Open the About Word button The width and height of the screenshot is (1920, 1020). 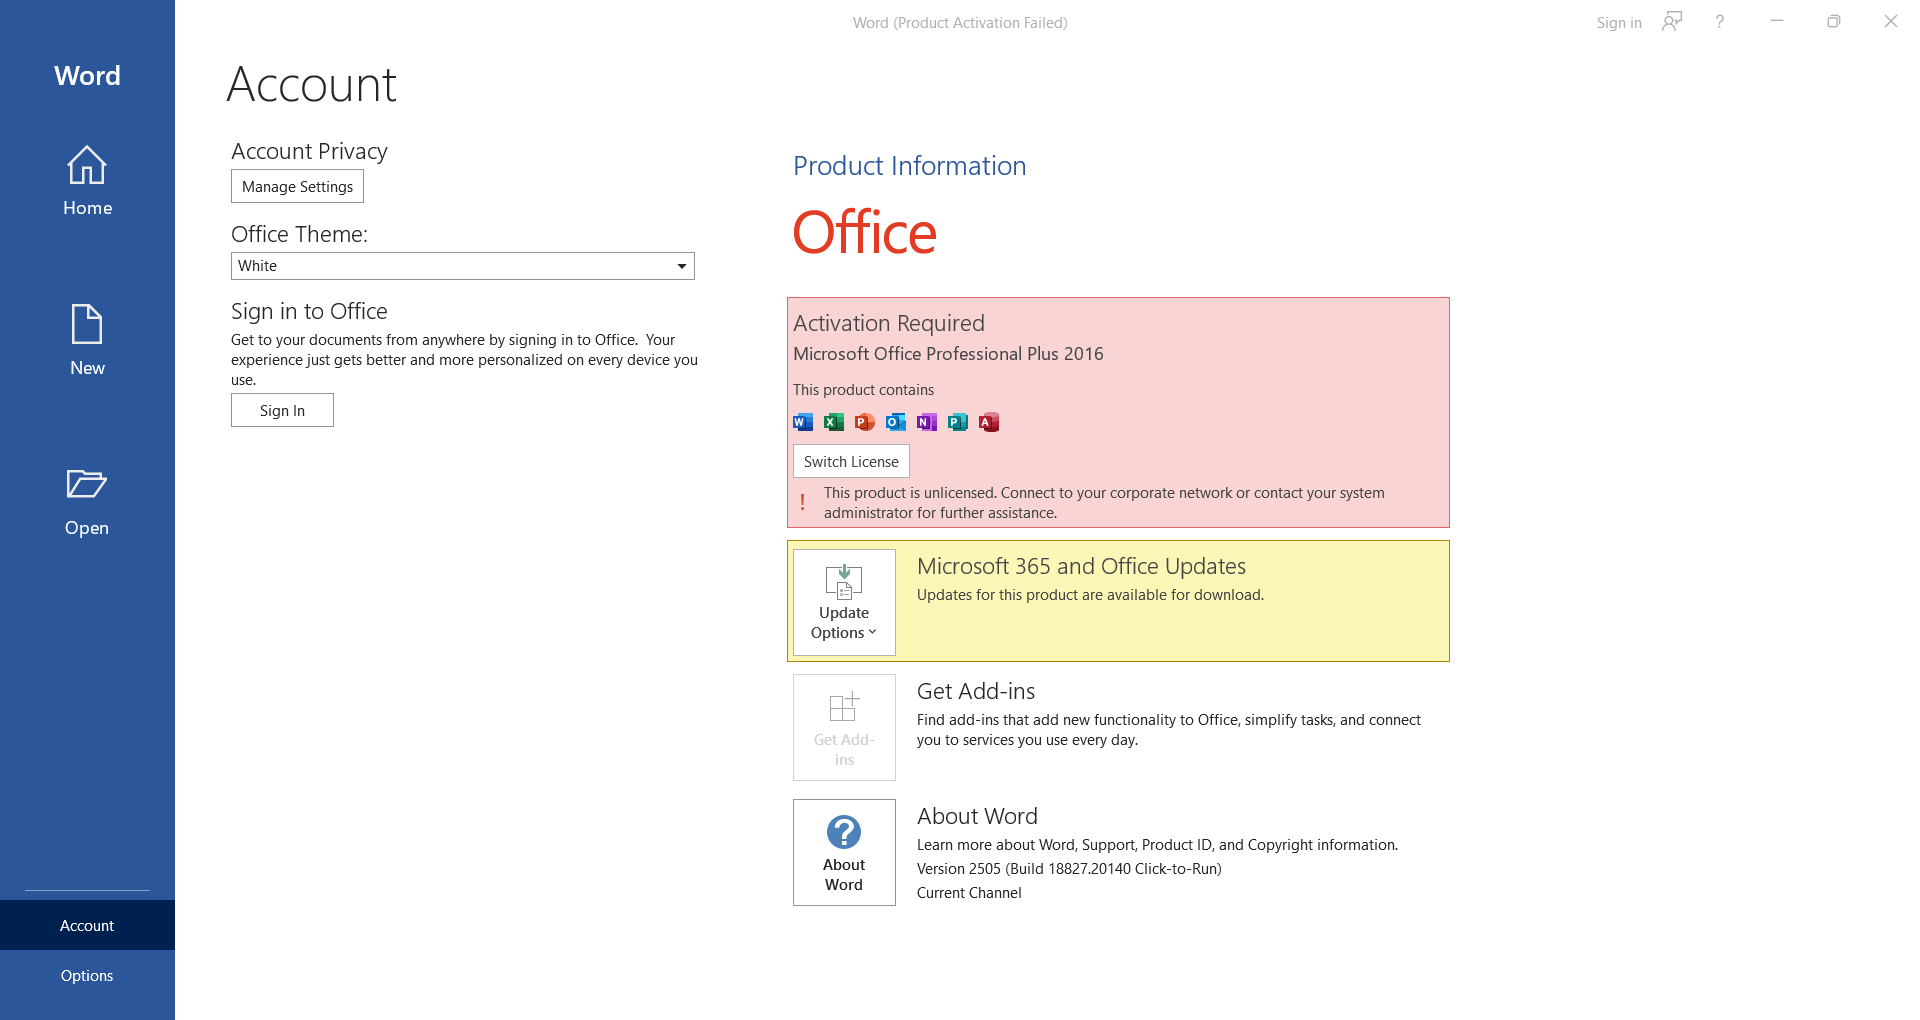tap(844, 852)
